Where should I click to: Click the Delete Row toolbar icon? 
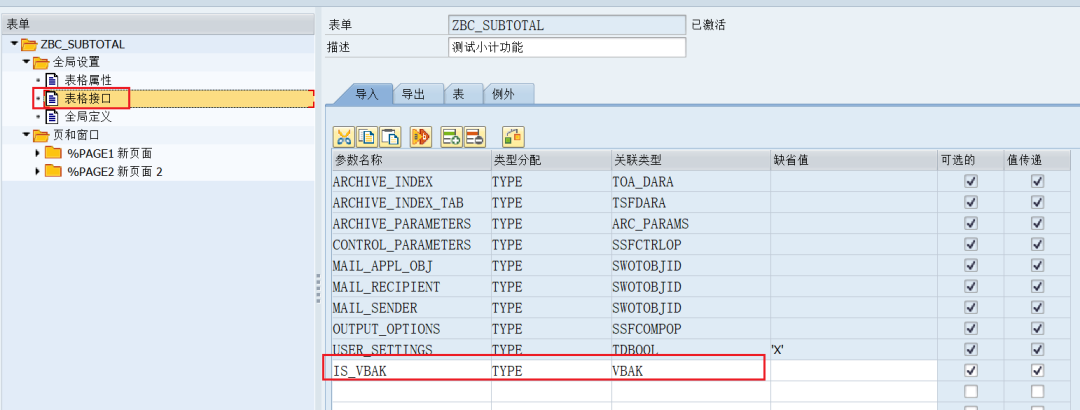coord(475,136)
